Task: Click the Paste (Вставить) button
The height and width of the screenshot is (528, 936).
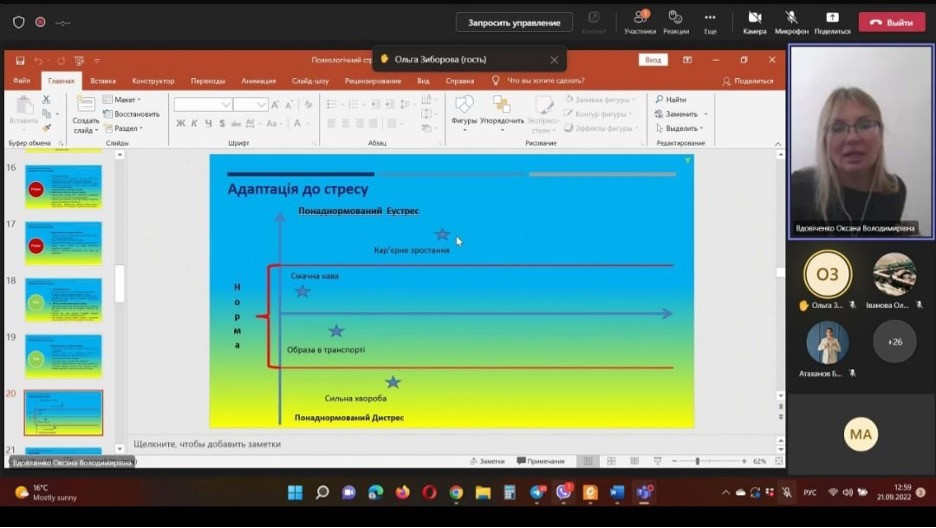Action: (x=24, y=110)
